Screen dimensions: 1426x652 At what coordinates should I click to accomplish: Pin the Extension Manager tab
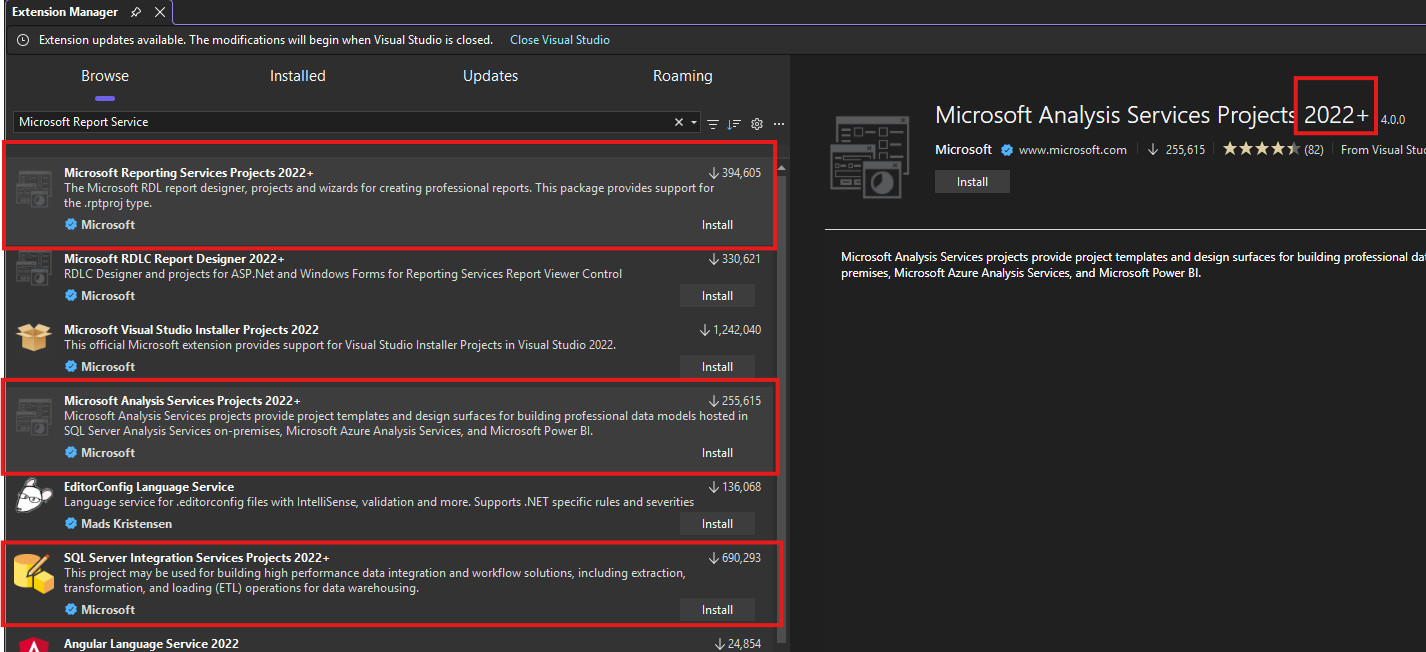[136, 12]
